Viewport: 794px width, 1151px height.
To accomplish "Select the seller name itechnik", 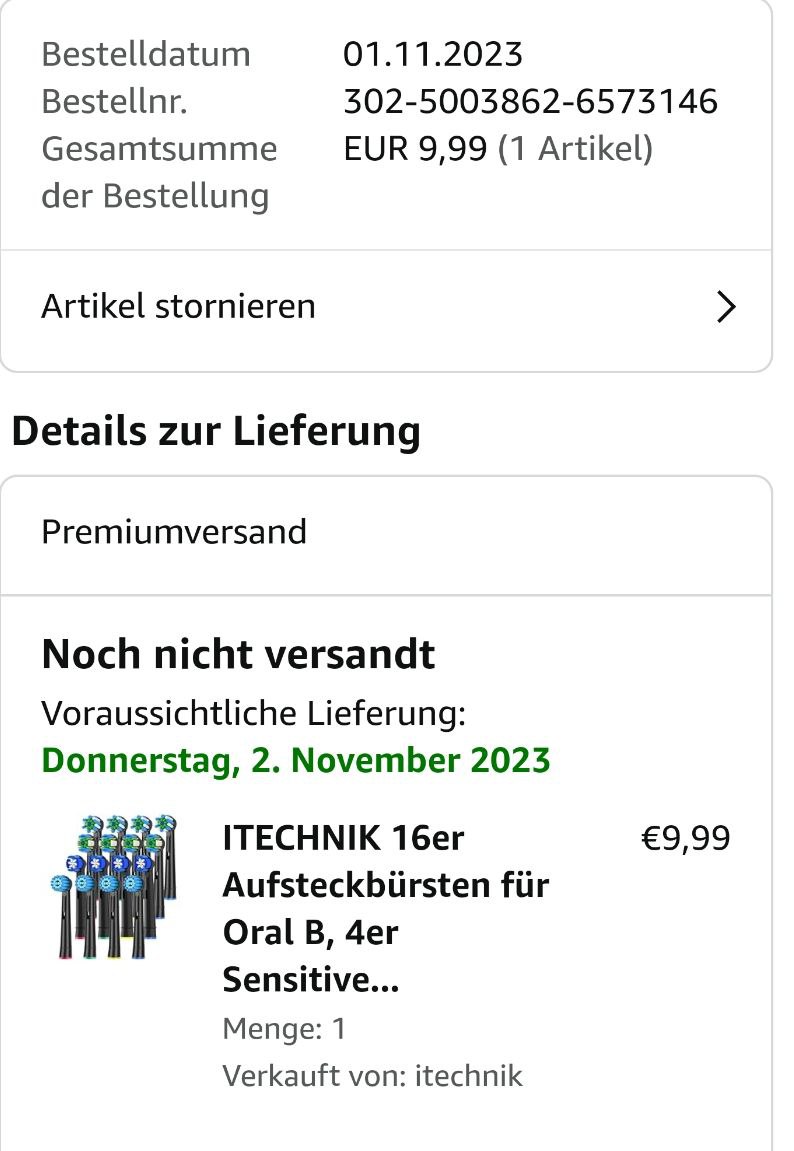I will tap(468, 1076).
